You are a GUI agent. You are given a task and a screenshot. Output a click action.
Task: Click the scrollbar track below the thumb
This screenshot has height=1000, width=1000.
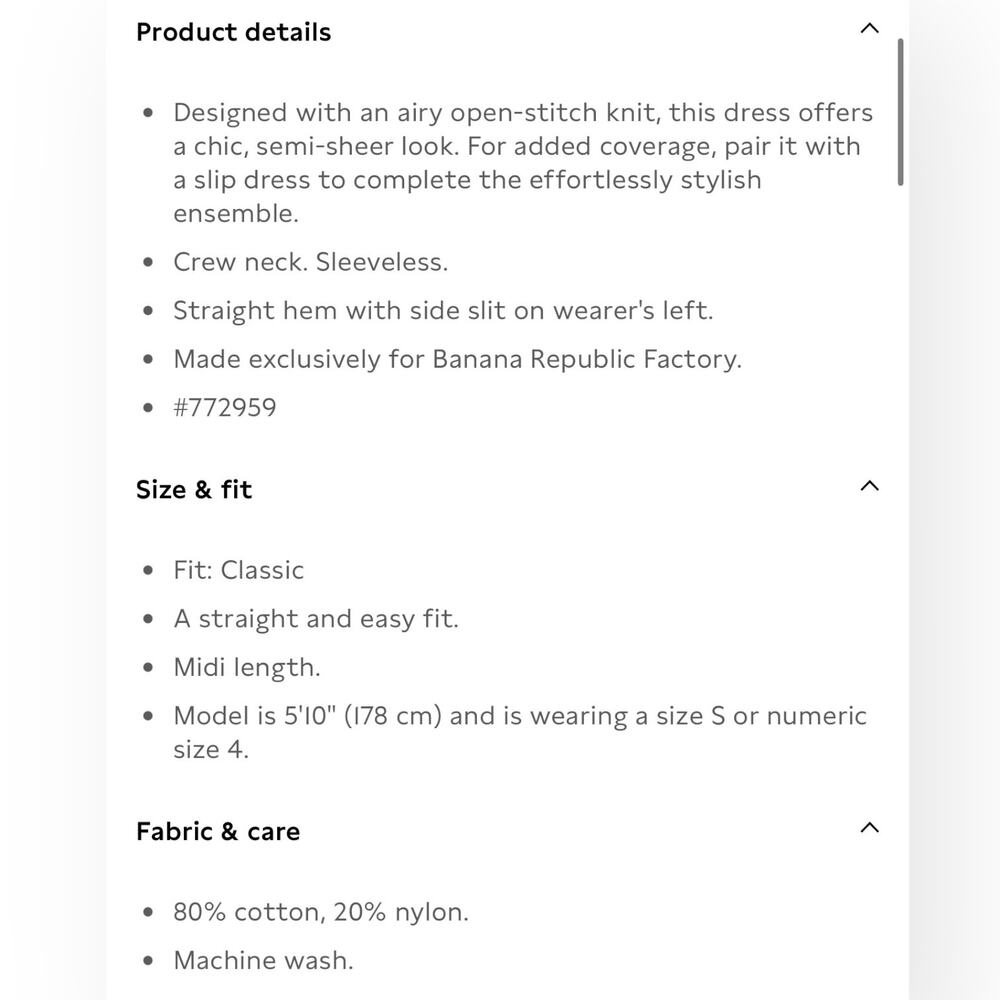[x=900, y=574]
